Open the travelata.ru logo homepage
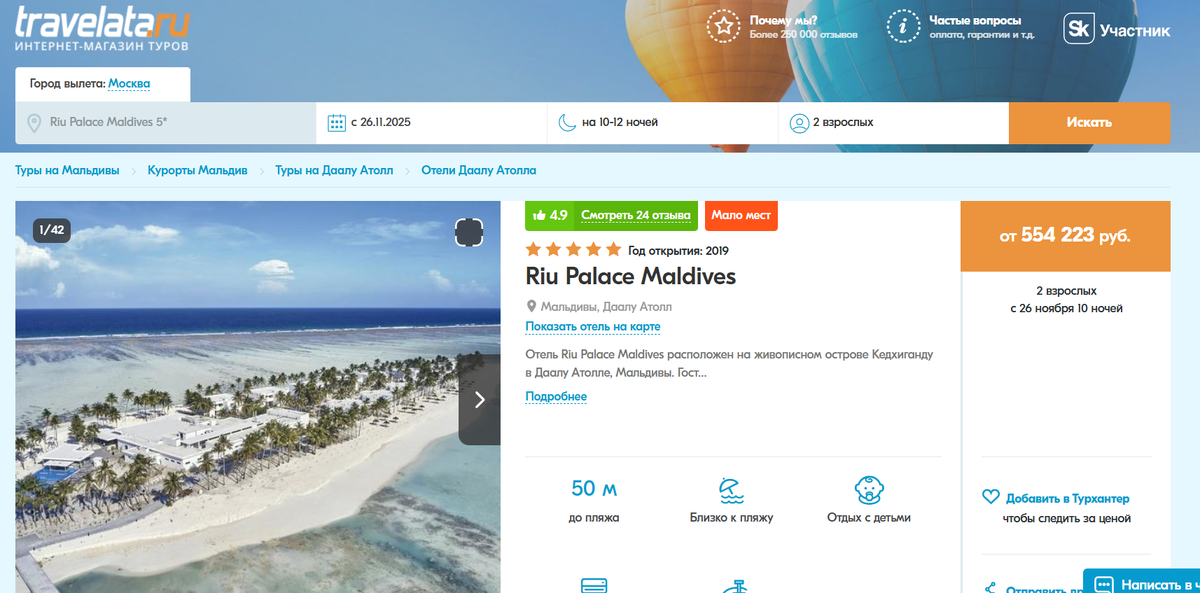This screenshot has height=593, width=1200. pos(102,28)
